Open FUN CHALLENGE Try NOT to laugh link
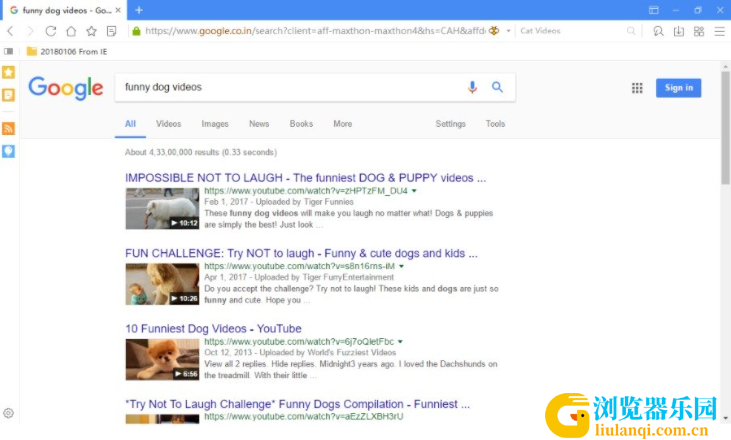 301,253
